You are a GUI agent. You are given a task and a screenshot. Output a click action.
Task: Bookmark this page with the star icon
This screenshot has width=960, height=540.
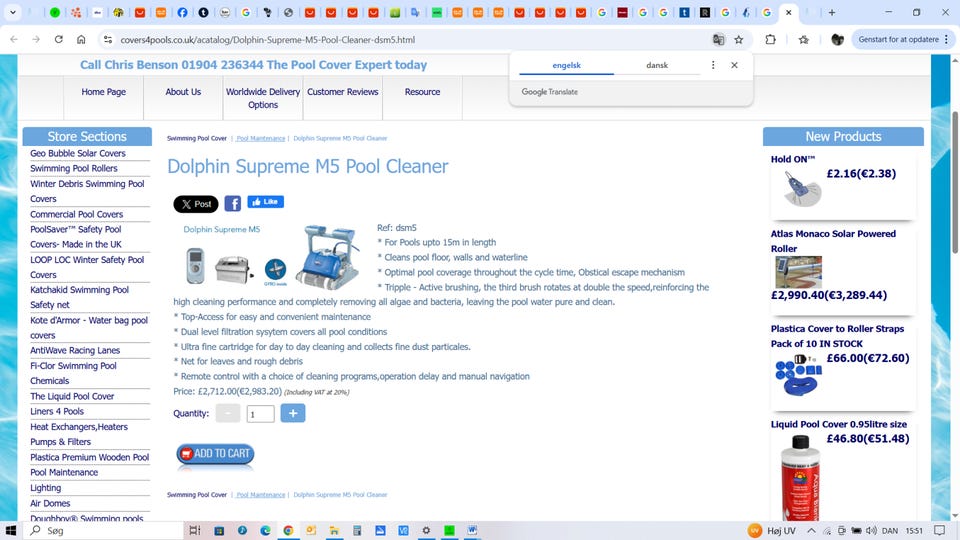tap(739, 39)
